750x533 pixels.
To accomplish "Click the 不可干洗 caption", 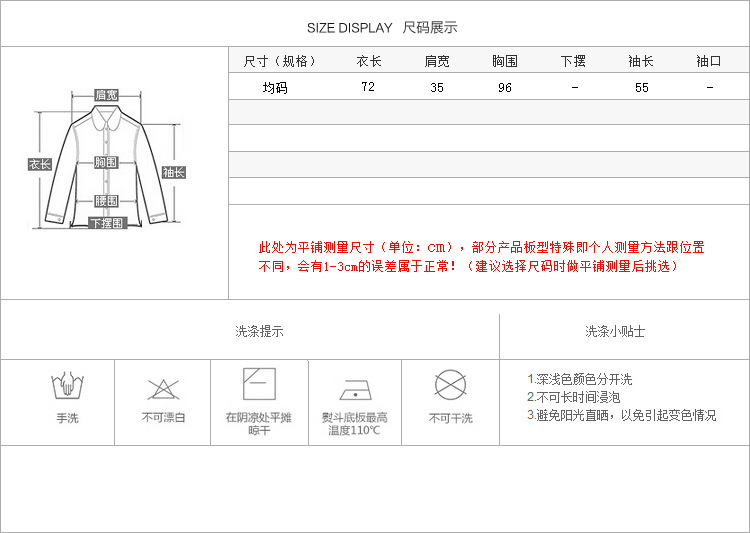I will [451, 418].
